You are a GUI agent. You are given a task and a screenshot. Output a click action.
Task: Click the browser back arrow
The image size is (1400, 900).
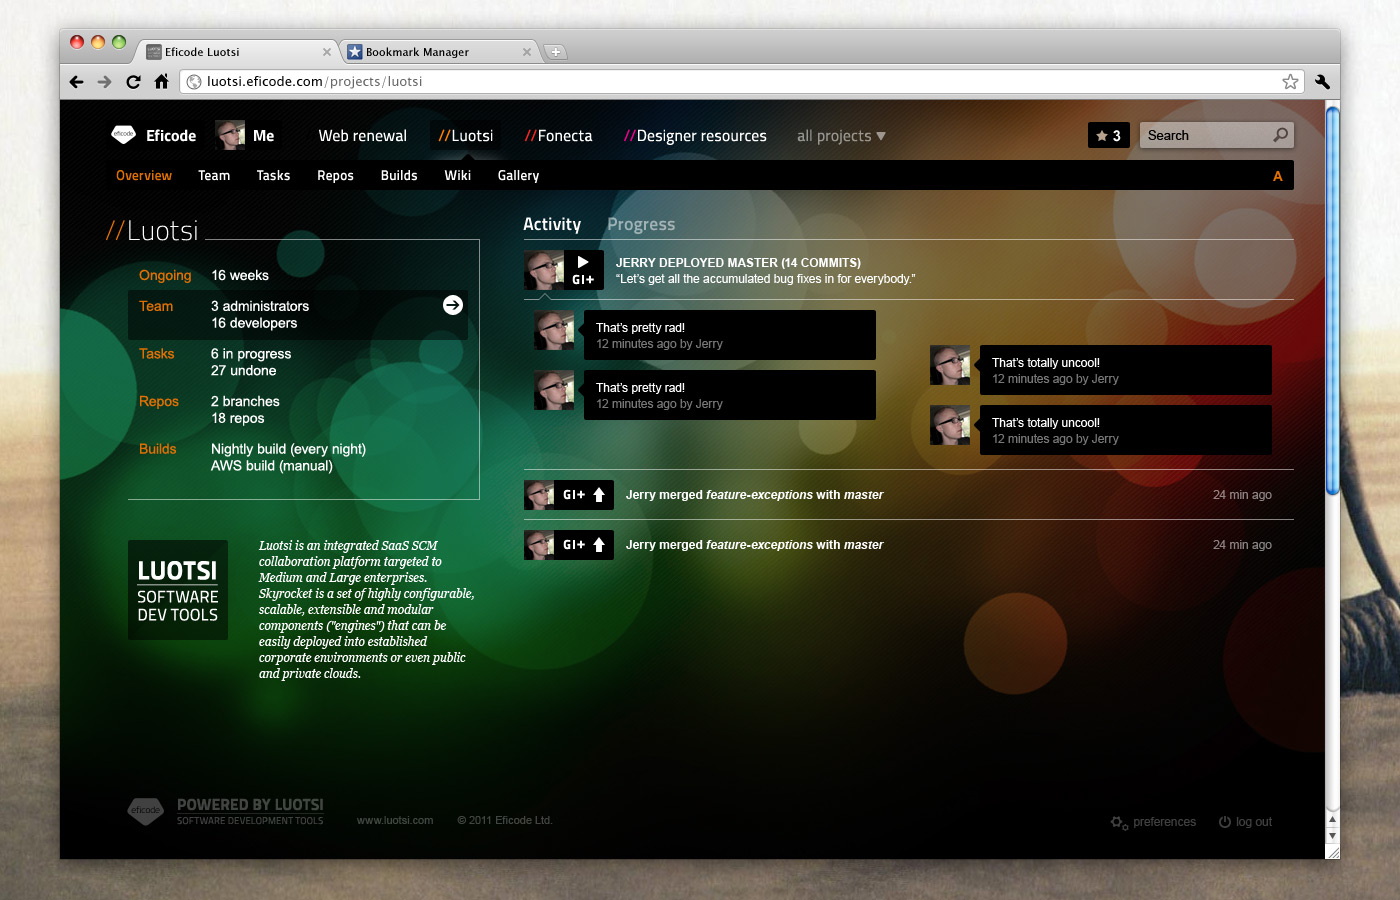77,82
